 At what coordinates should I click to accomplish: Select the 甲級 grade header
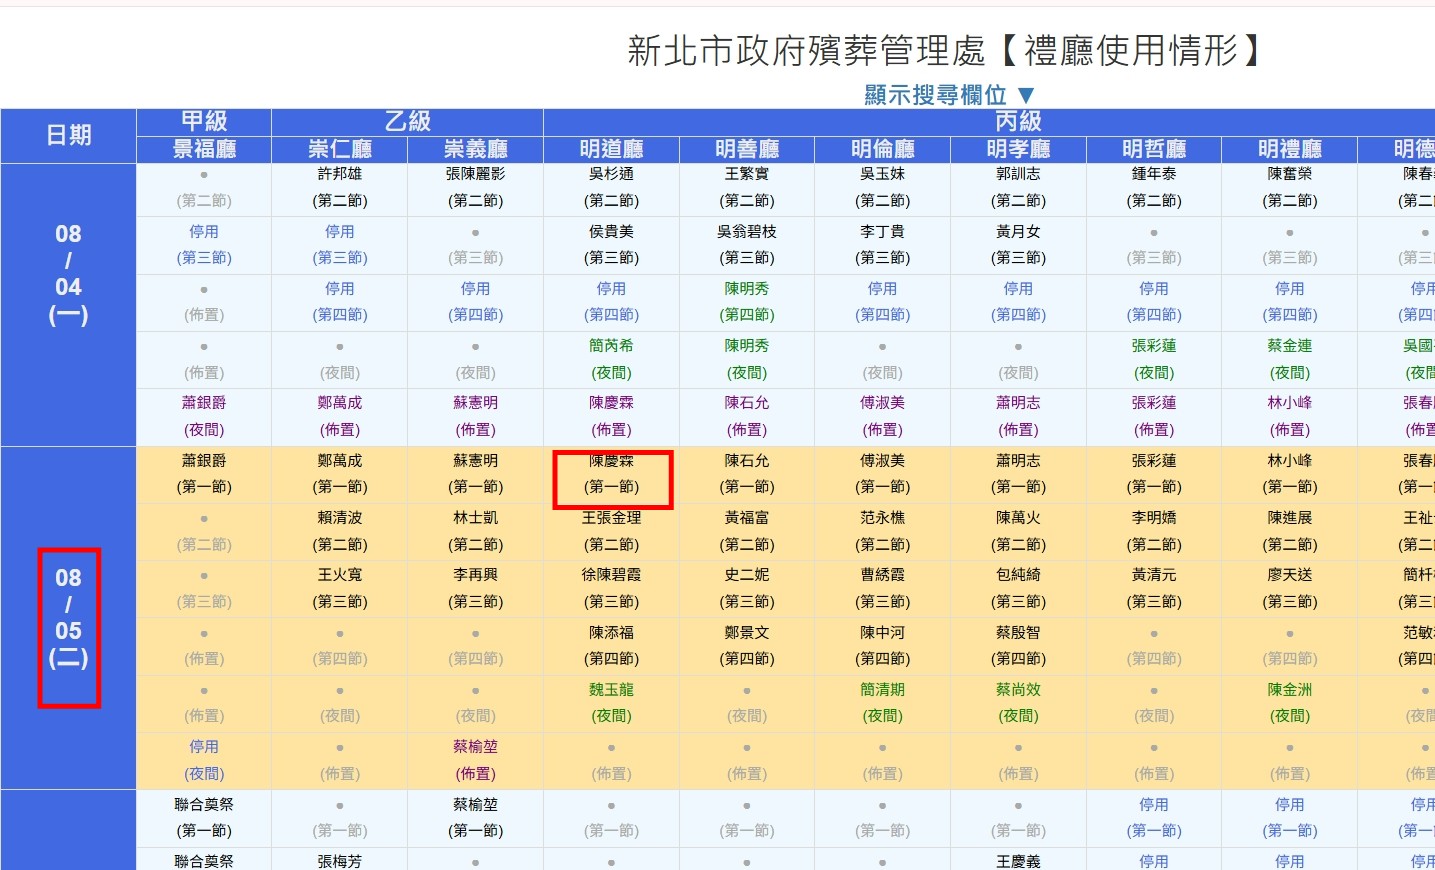pos(204,122)
